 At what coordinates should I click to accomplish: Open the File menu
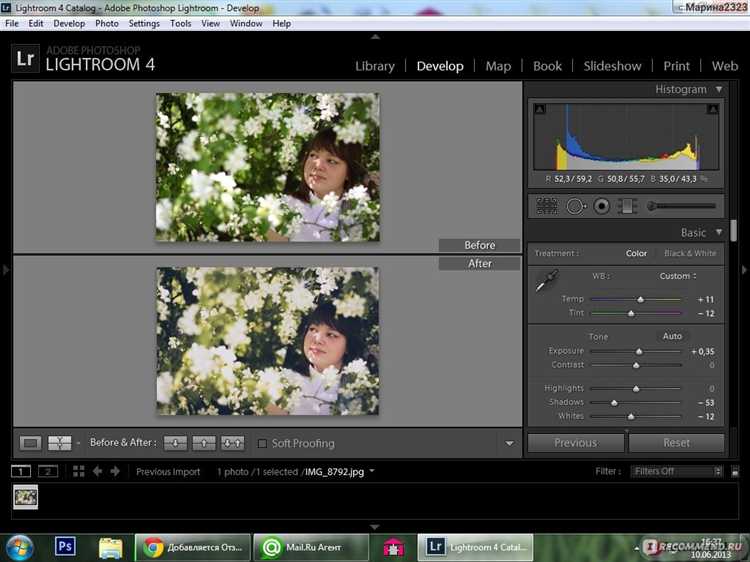(x=12, y=23)
